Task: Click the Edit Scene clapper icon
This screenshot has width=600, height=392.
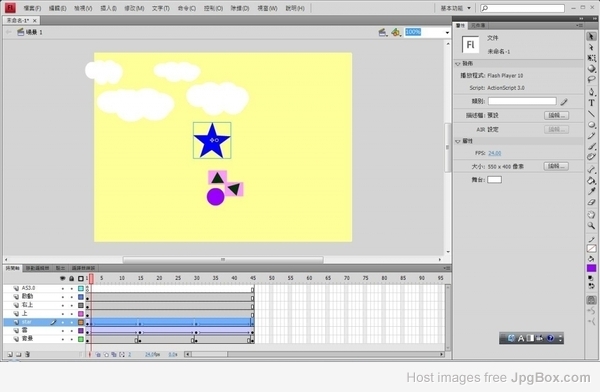Action: [383, 33]
